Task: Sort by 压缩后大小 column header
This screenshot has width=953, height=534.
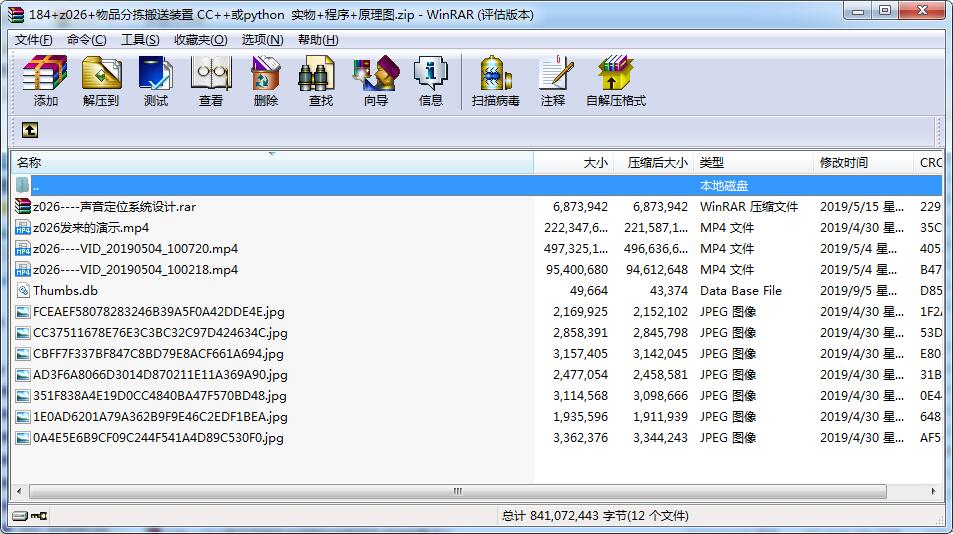Action: click(x=653, y=162)
